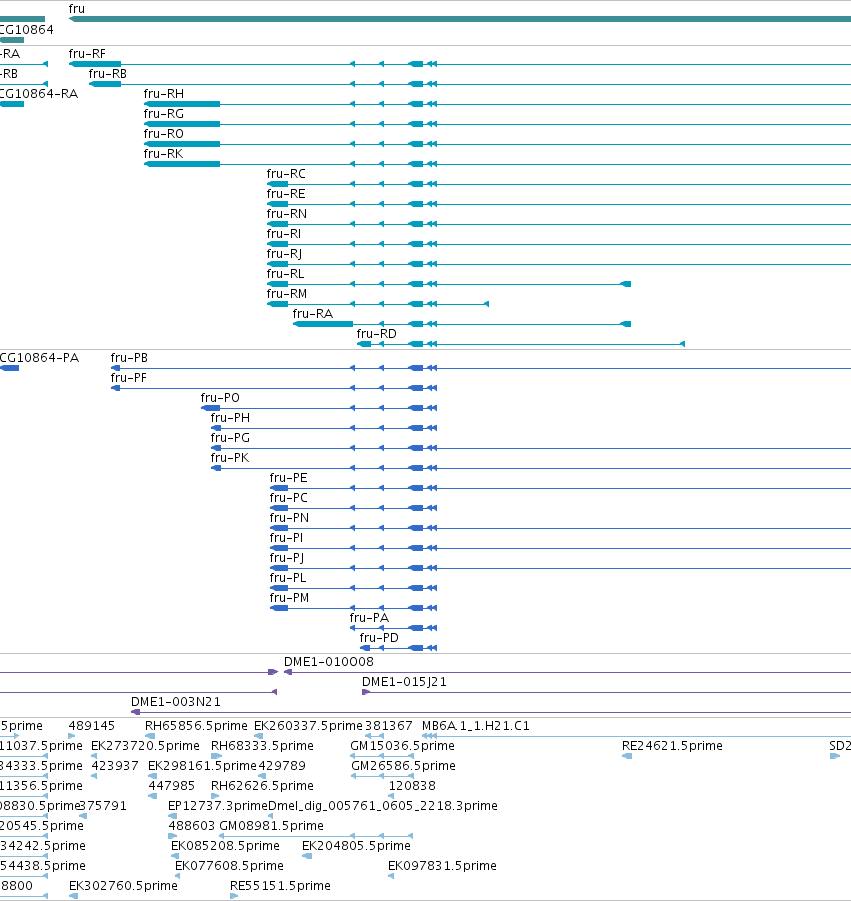Select the fru-RI transcript label
Viewport: 851px width, 901px height.
tap(284, 234)
